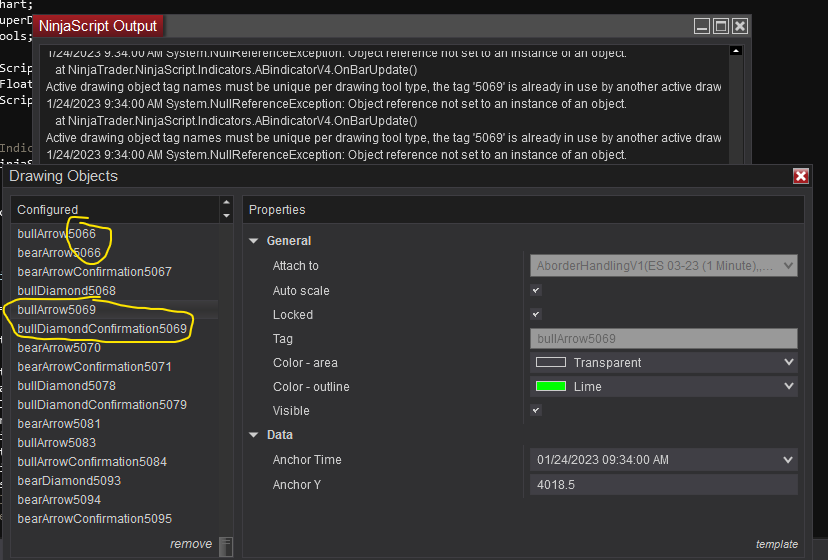The image size is (828, 560).
Task: Close the NinjaScript Output window
Action: (740, 26)
